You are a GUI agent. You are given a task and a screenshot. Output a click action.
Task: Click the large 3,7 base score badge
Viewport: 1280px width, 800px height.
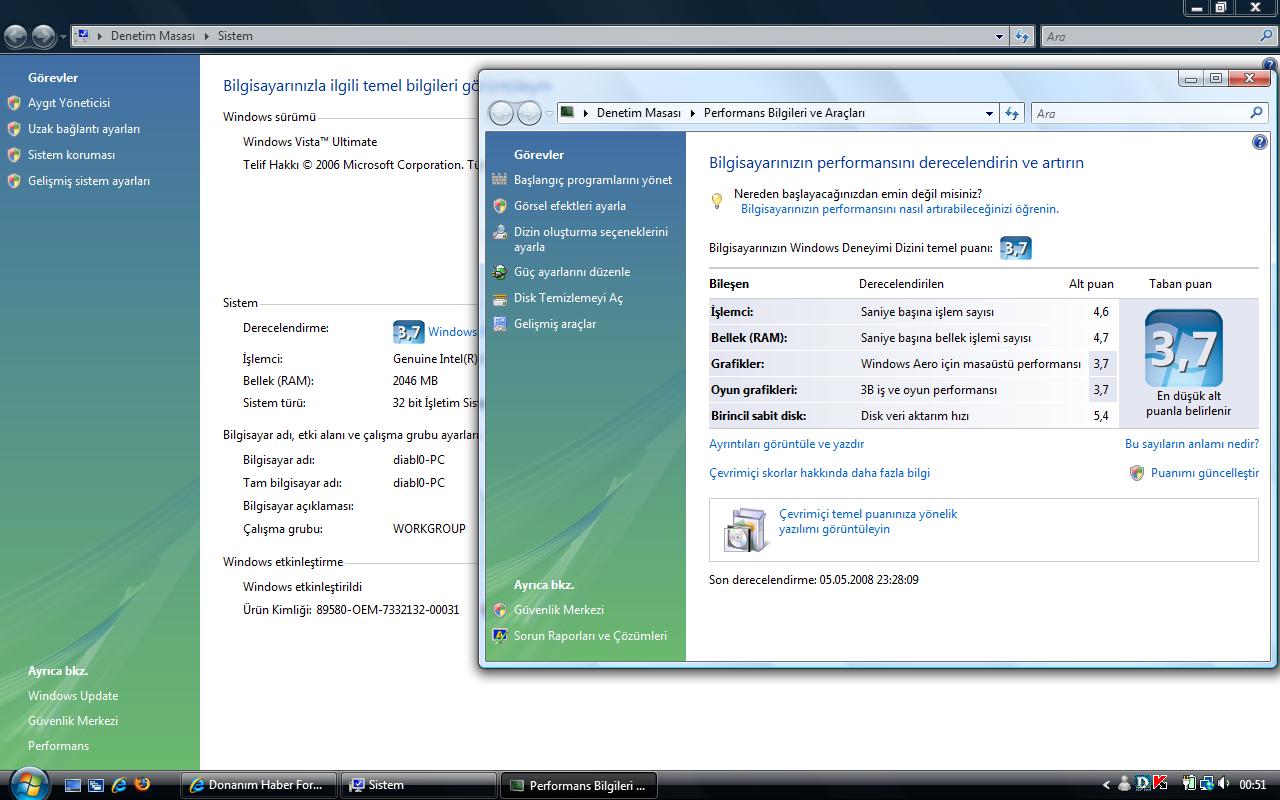[x=1183, y=348]
